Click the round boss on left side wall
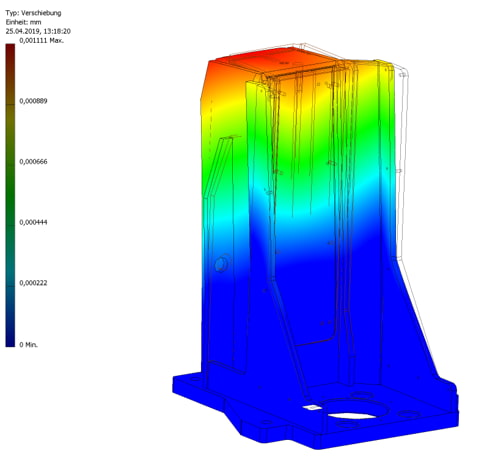This screenshot has width=487, height=468. pos(222,264)
